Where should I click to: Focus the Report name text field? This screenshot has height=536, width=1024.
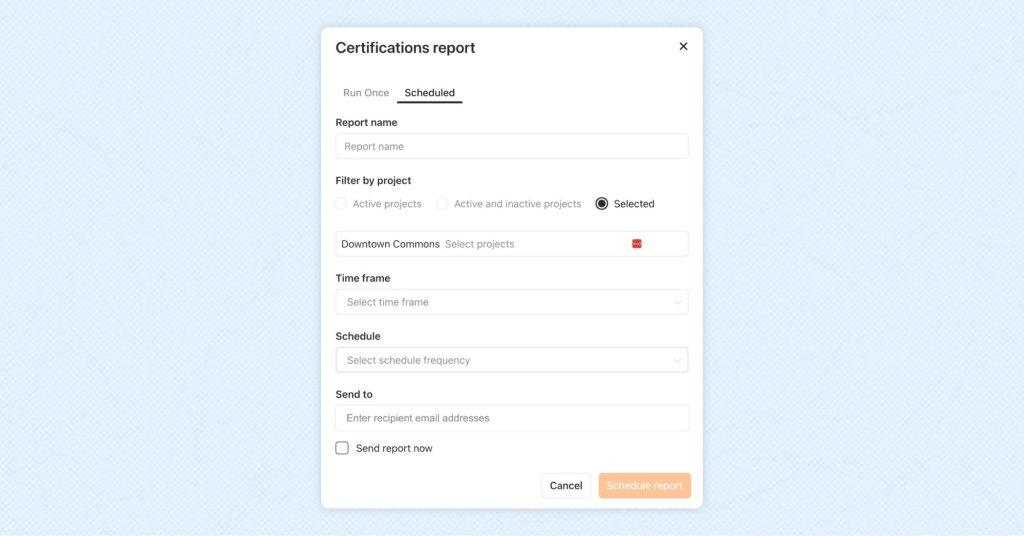[511, 146]
